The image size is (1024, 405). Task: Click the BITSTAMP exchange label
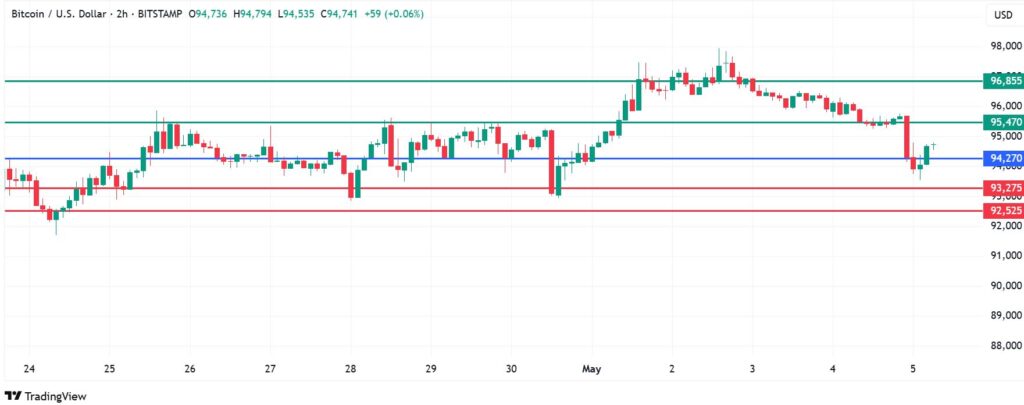point(164,14)
